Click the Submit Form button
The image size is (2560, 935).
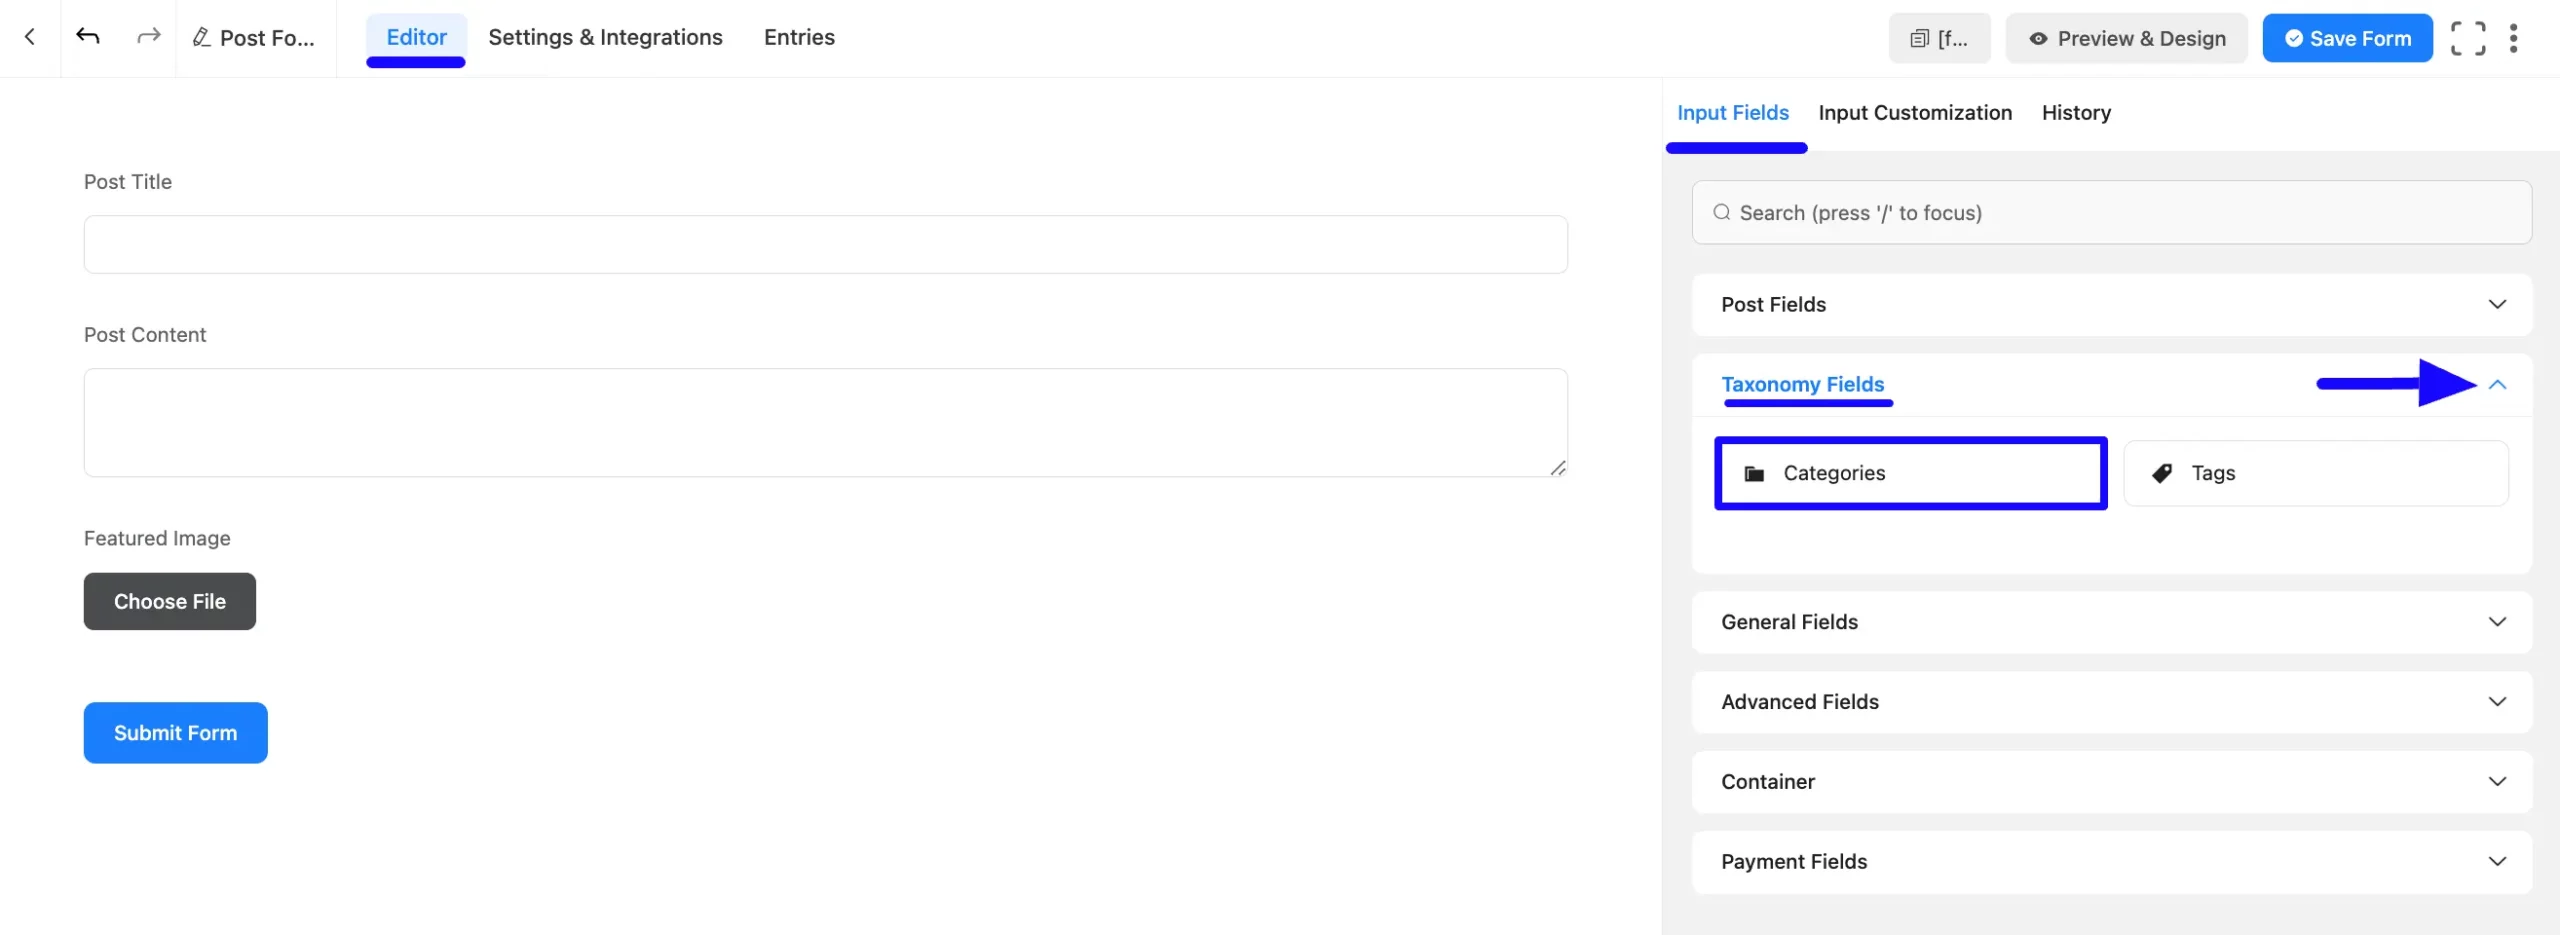pos(175,733)
